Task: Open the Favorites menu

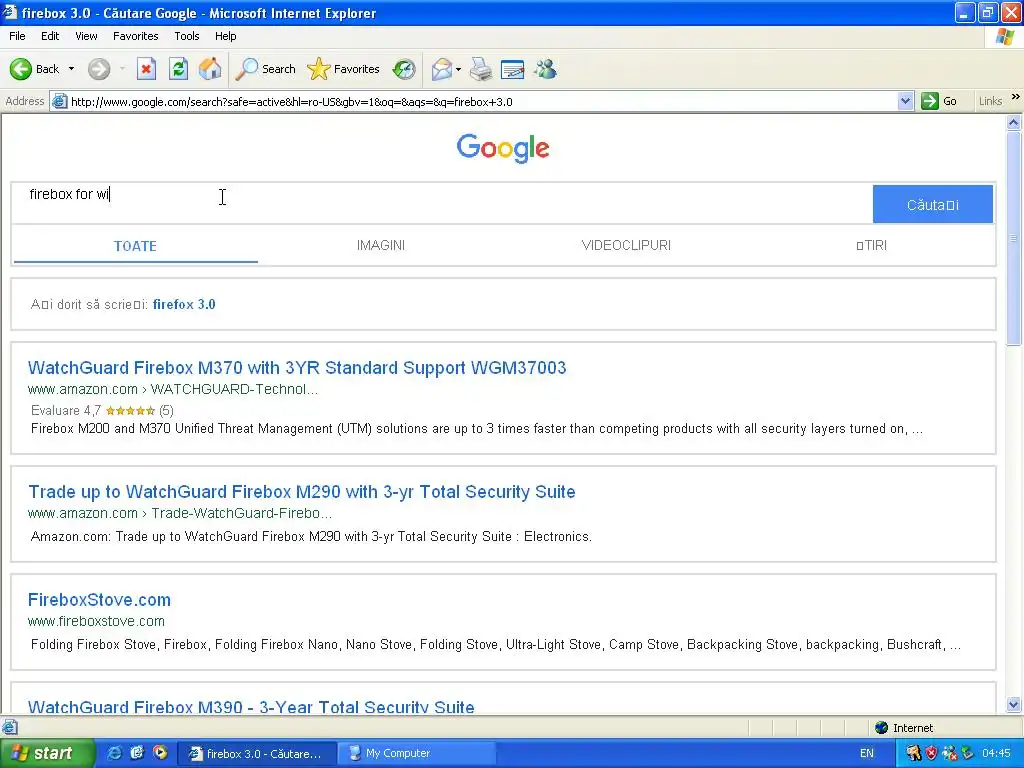Action: point(136,36)
